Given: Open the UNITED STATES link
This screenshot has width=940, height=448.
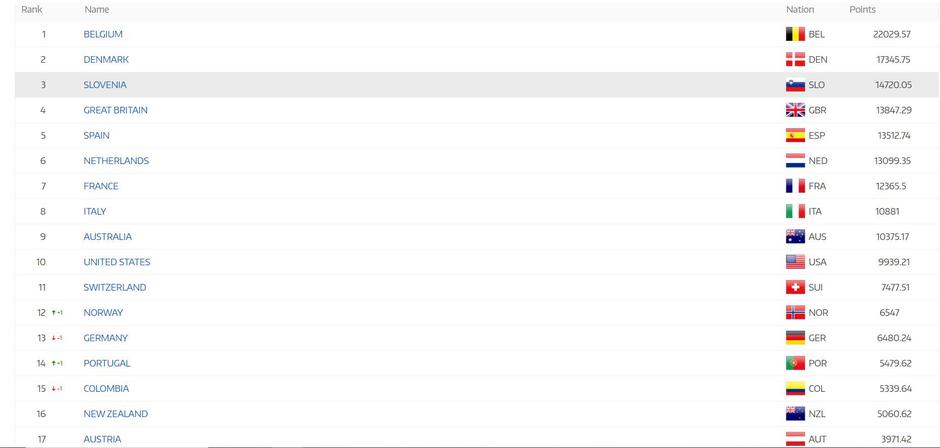Looking at the screenshot, I should point(117,262).
